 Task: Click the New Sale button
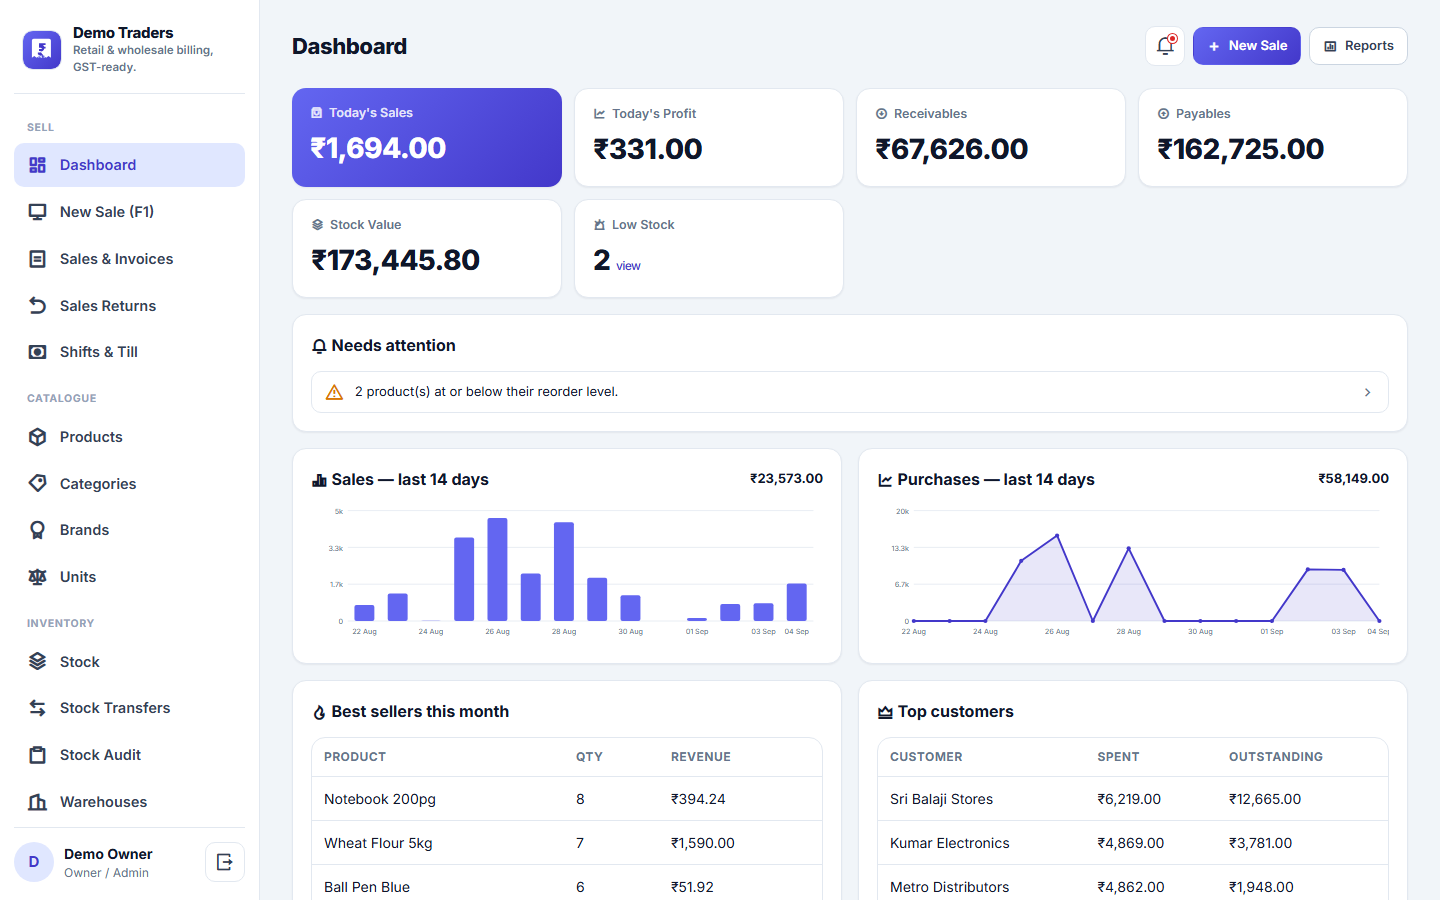1247,46
